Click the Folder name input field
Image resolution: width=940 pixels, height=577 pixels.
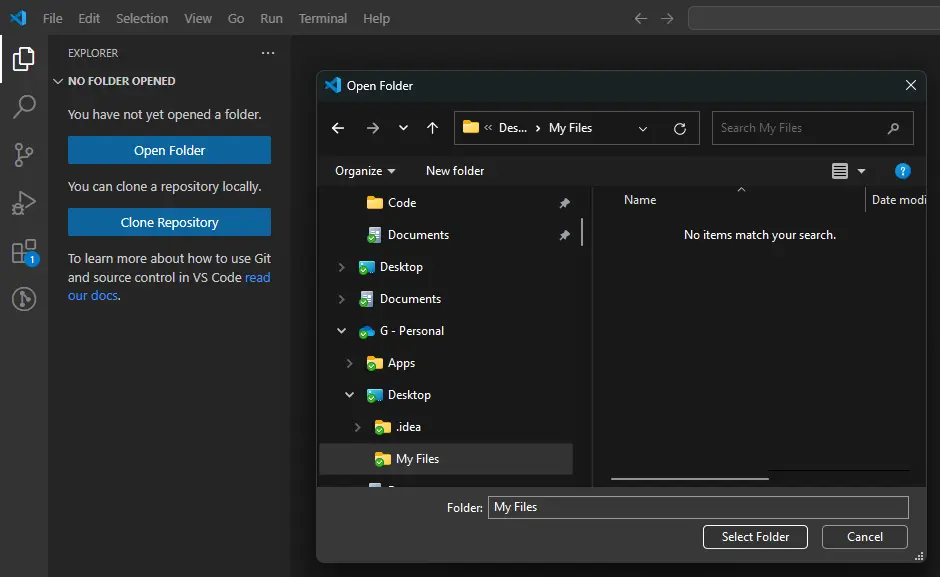tap(698, 507)
